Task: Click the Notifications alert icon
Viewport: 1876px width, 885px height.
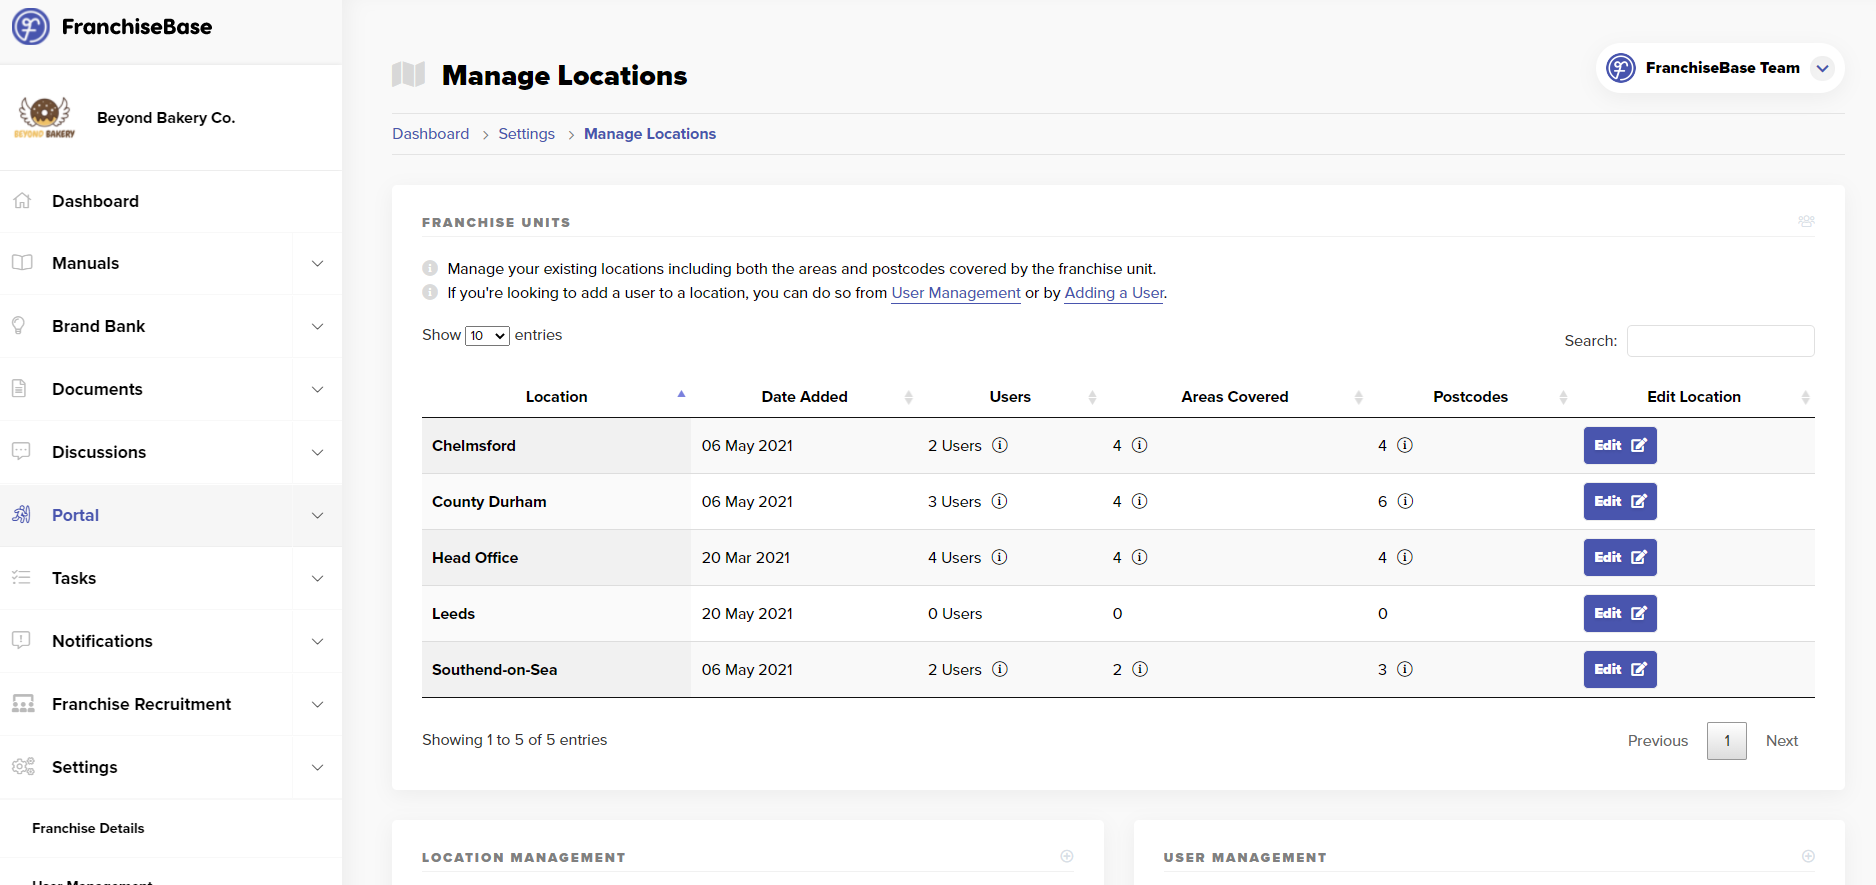Action: pos(21,641)
